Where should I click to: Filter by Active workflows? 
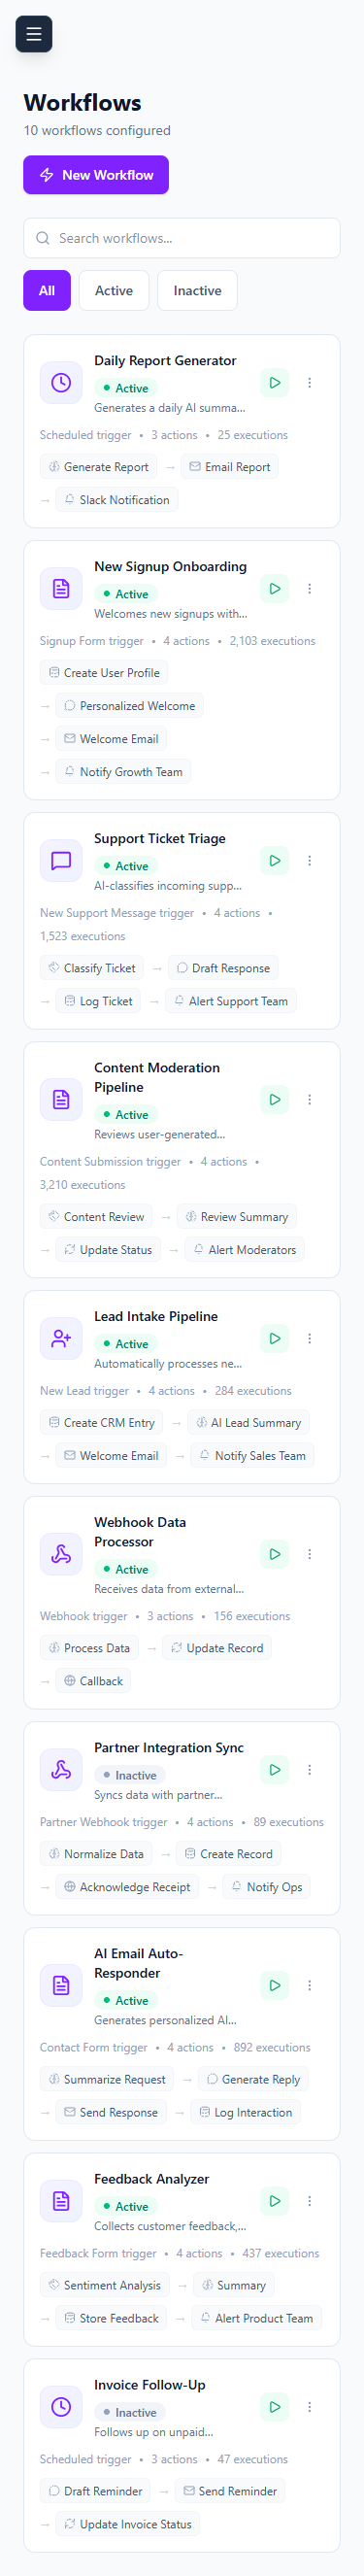114,291
